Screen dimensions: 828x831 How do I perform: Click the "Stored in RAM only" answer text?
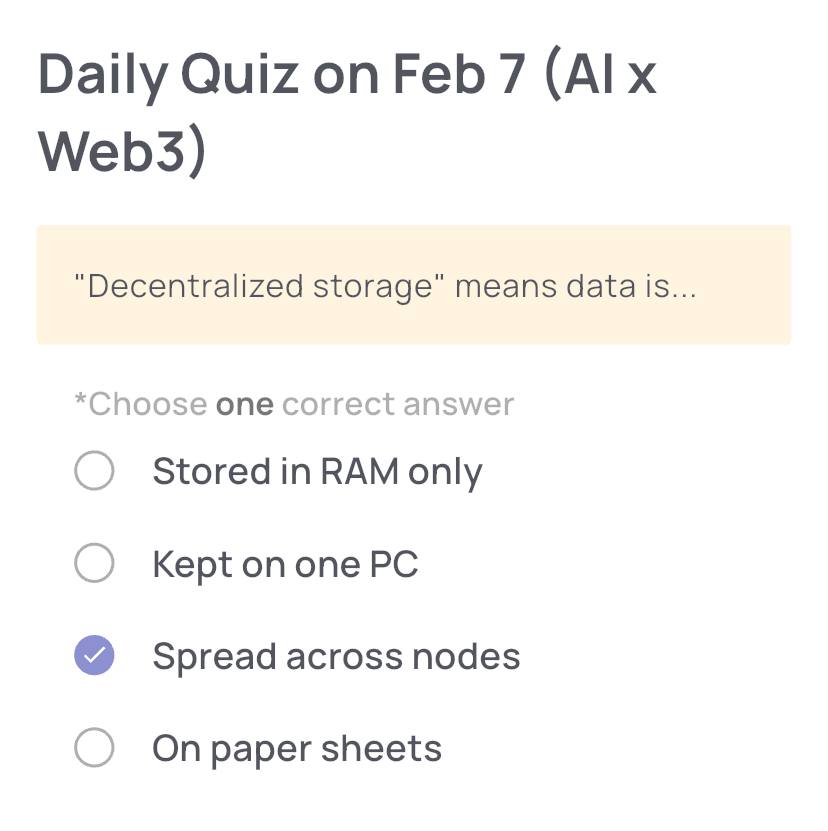point(317,471)
